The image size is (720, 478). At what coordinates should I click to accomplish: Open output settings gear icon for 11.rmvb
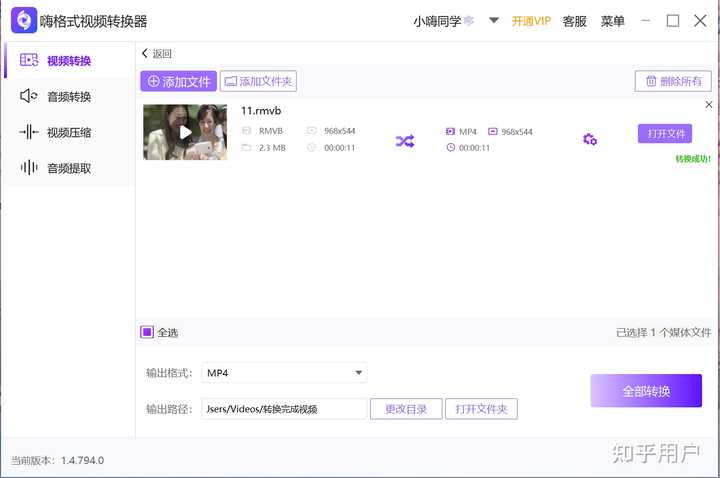pos(590,139)
